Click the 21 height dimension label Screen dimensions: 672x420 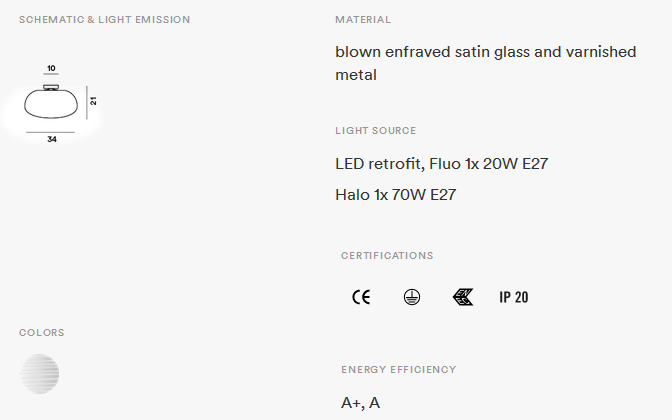tap(93, 101)
